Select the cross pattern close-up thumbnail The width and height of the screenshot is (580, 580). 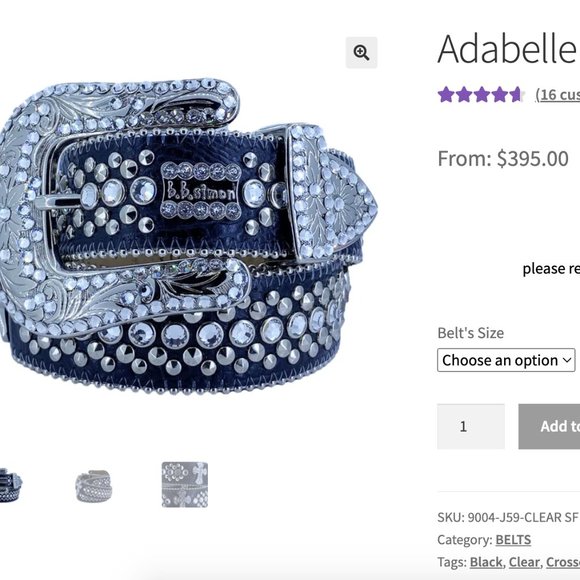185,485
